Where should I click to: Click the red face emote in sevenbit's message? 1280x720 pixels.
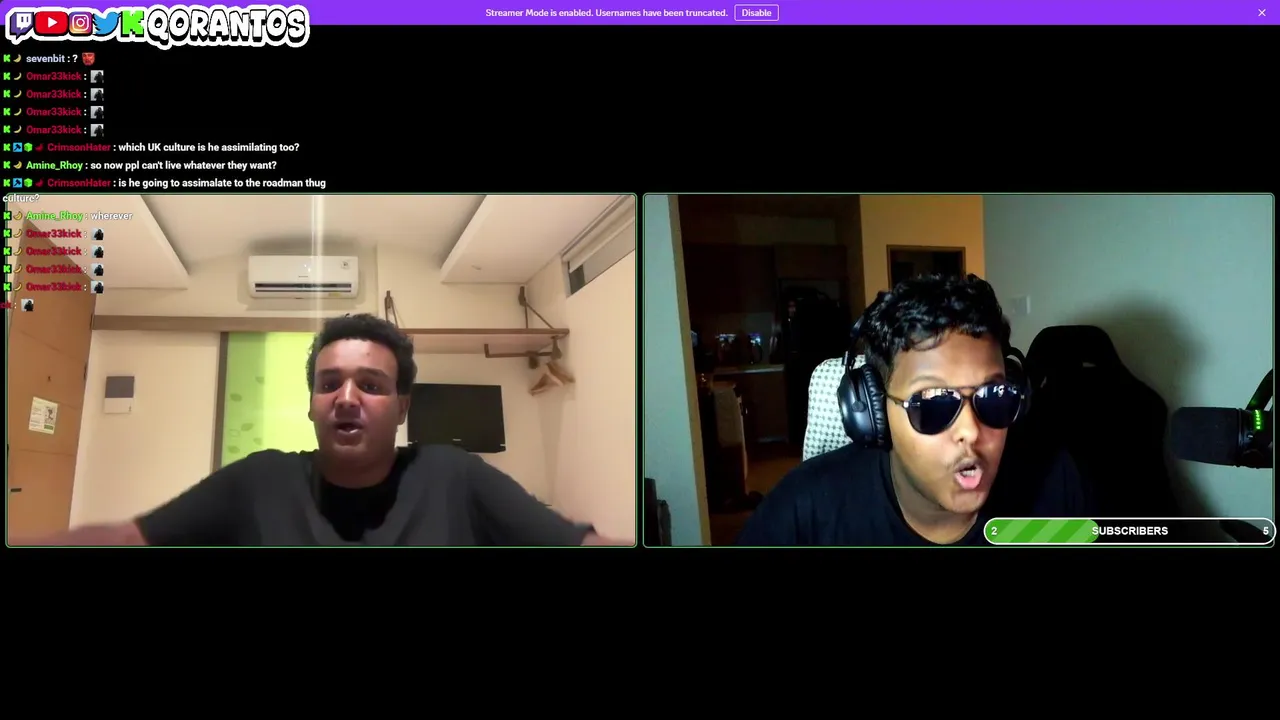88,59
